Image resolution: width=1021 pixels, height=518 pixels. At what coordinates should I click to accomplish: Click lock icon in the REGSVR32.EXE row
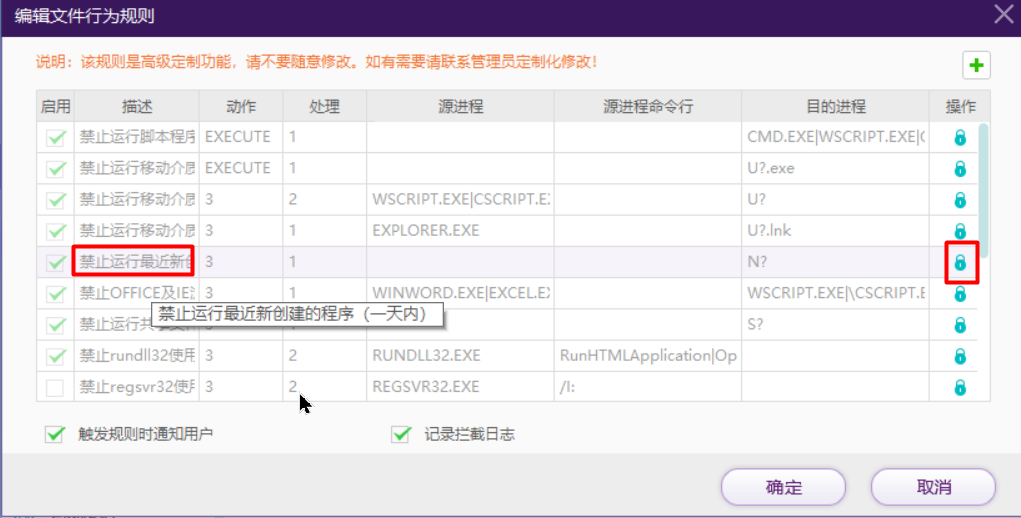pos(960,387)
